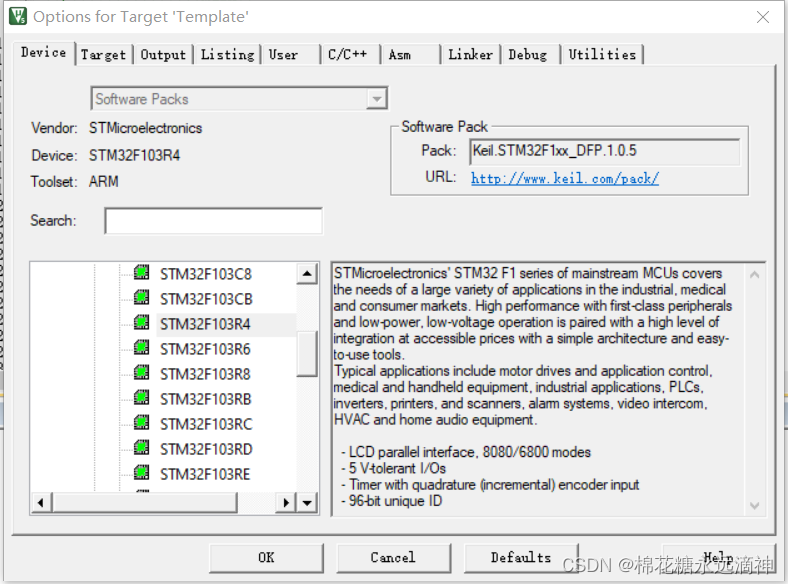This screenshot has height=584, width=788.
Task: Select STM32F103C8 in the device list
Action: pyautogui.click(x=206, y=274)
